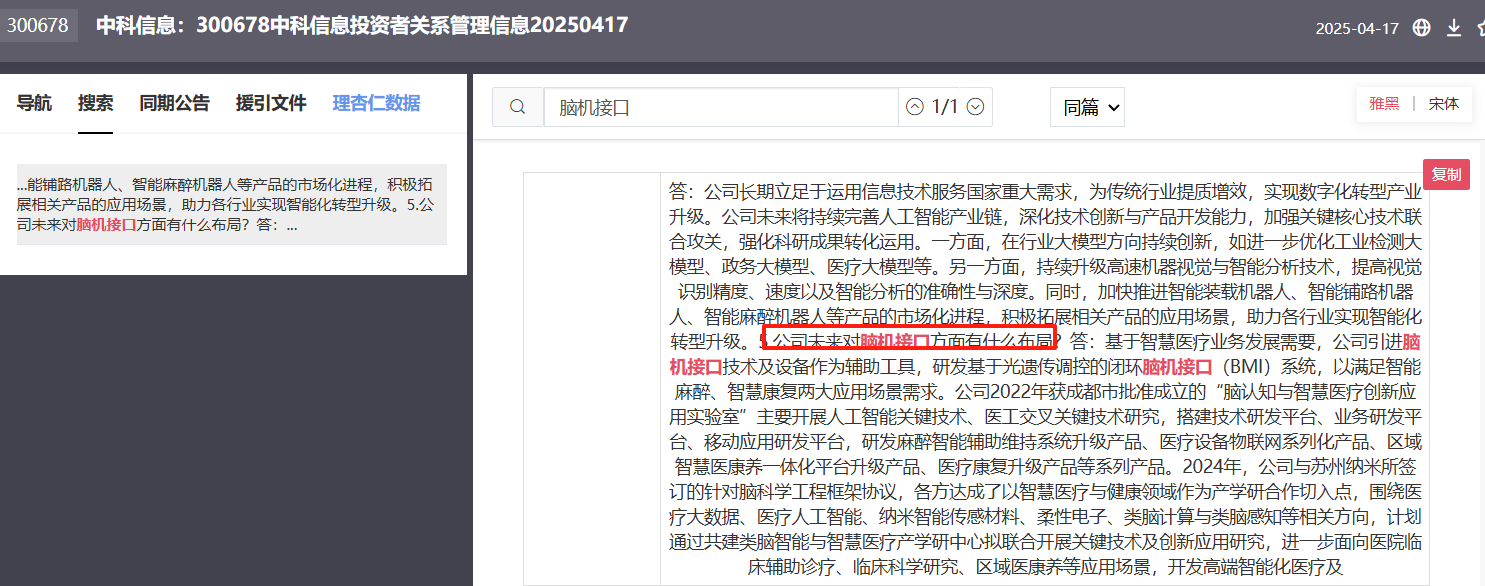Download the document via the download icon
The image size is (1485, 586).
click(1454, 27)
